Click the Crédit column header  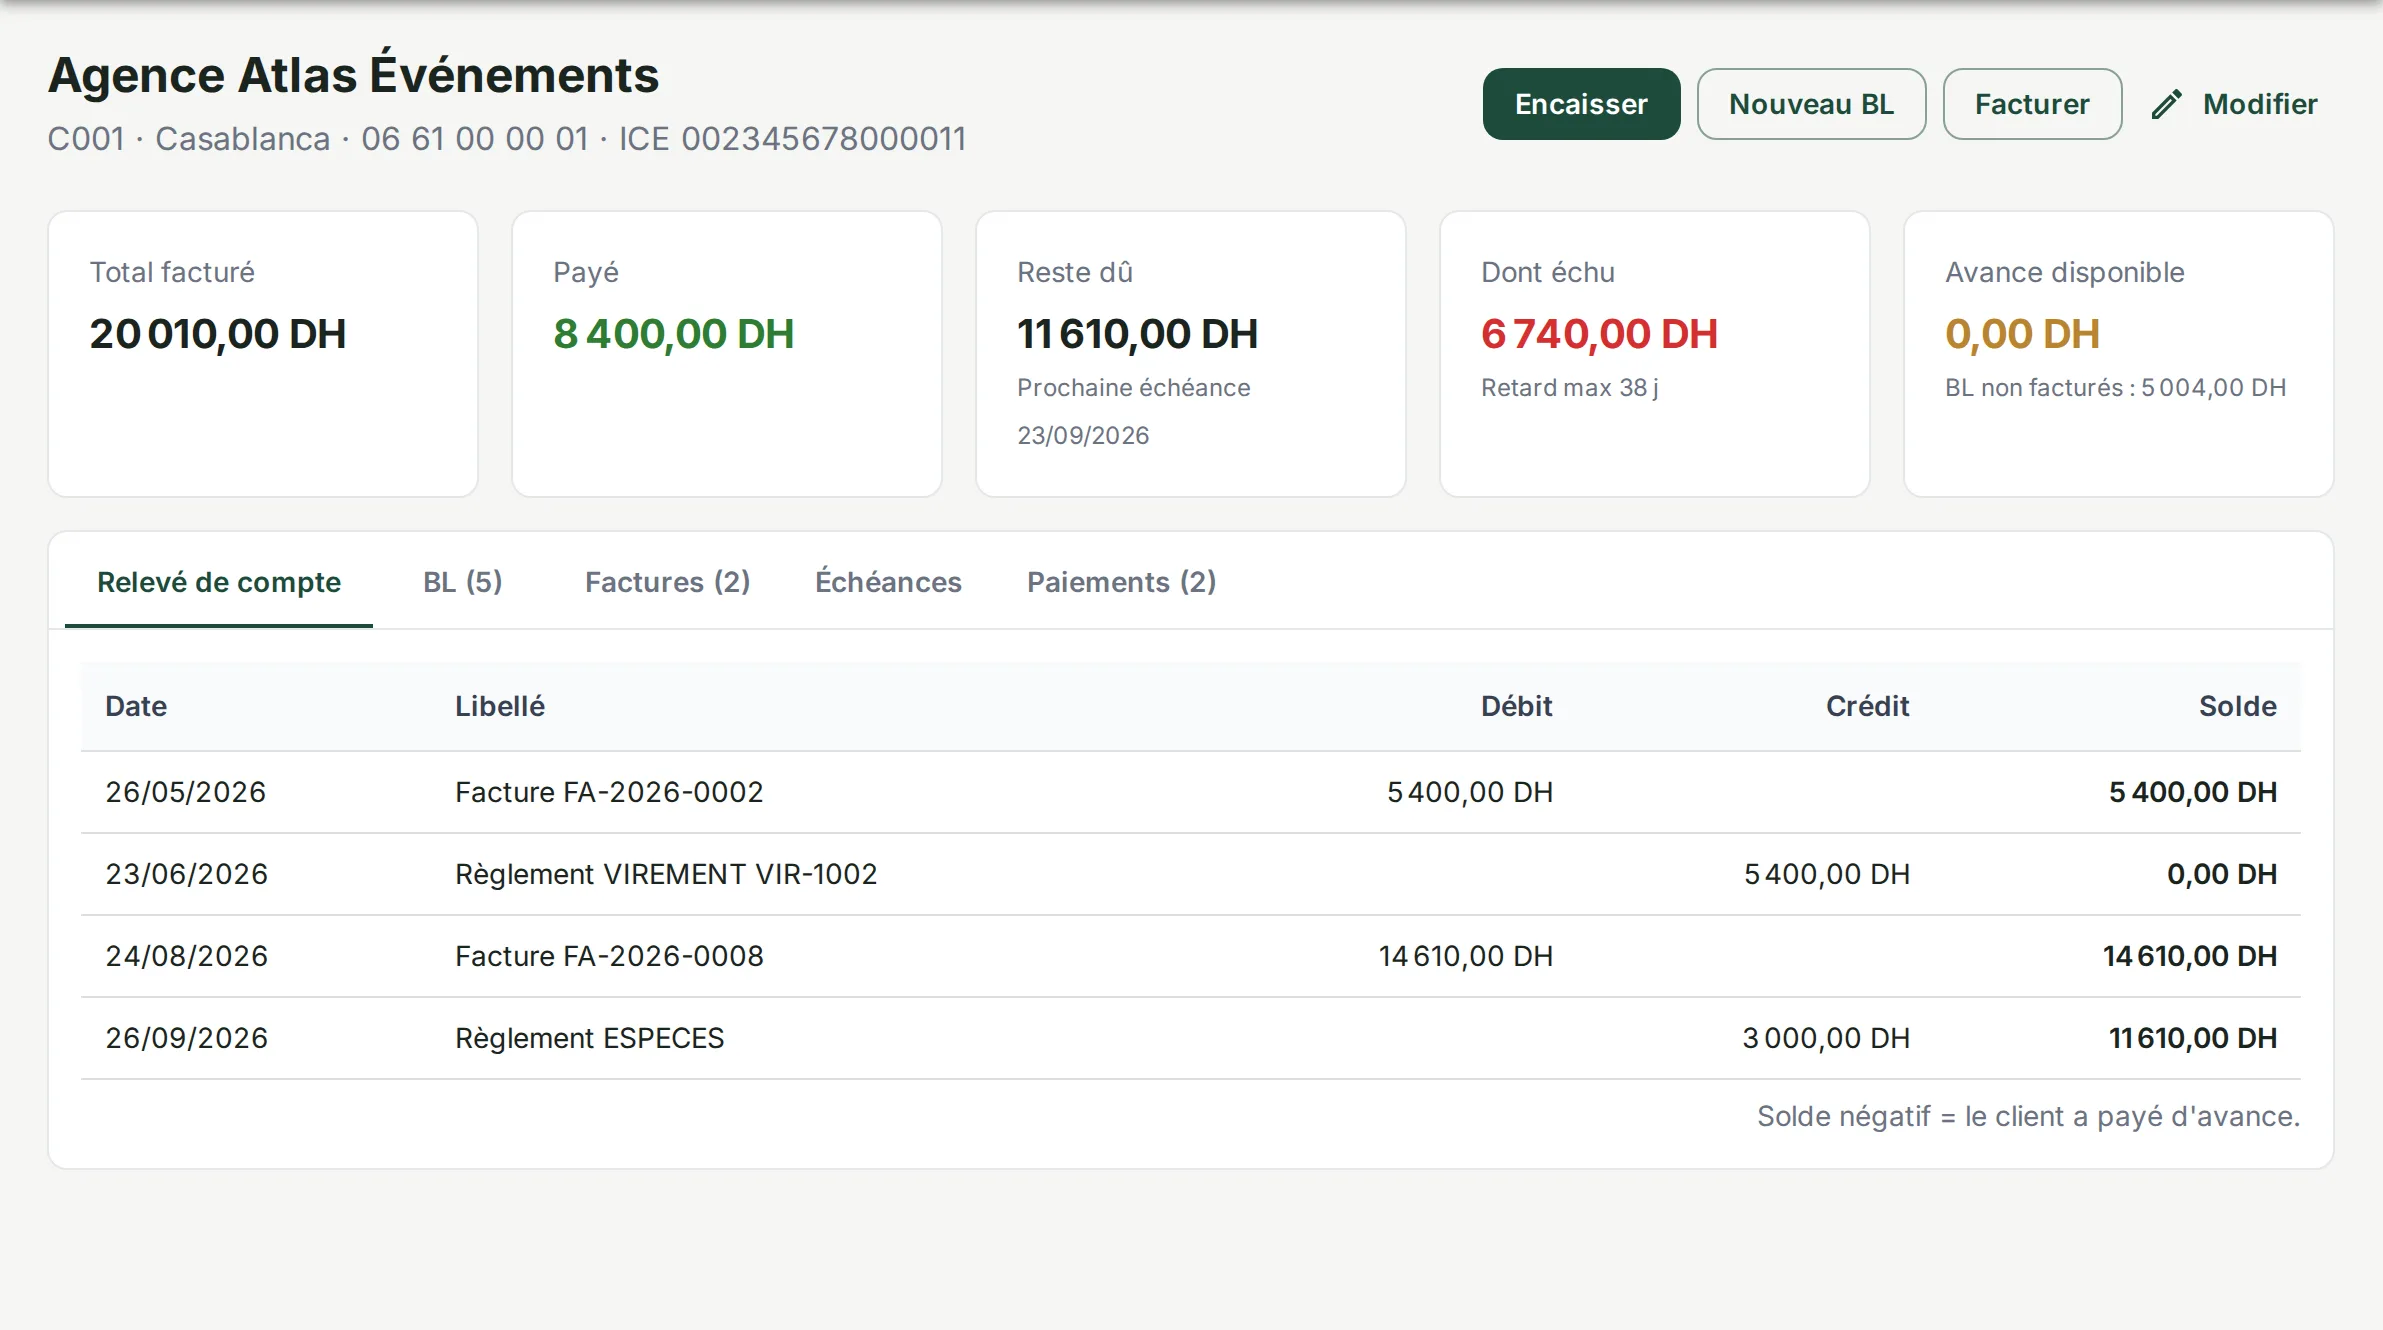click(x=1867, y=706)
